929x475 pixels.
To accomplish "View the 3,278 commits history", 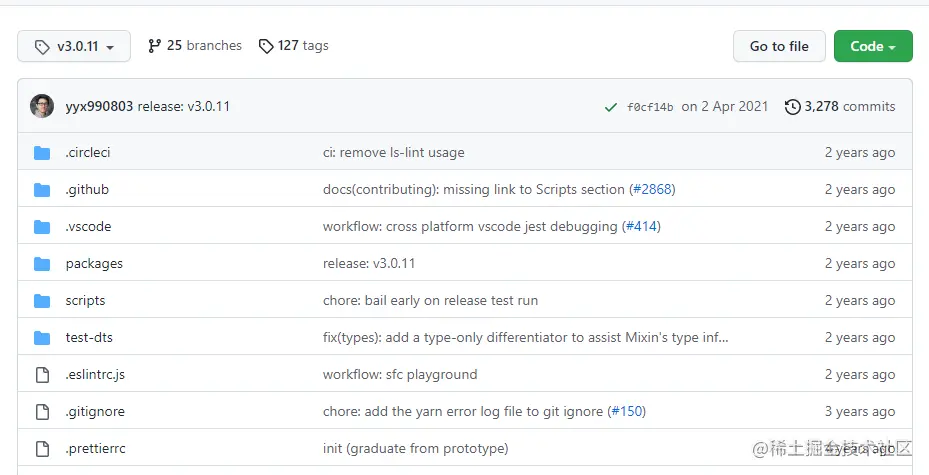I will click(849, 107).
